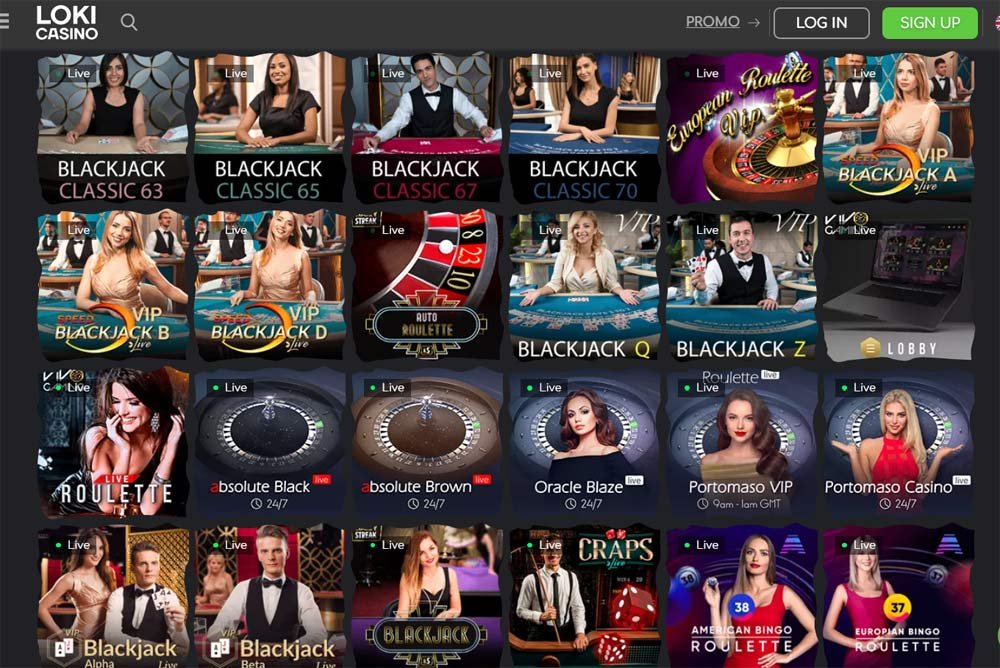Open Absolute Black live roulette

point(269,442)
